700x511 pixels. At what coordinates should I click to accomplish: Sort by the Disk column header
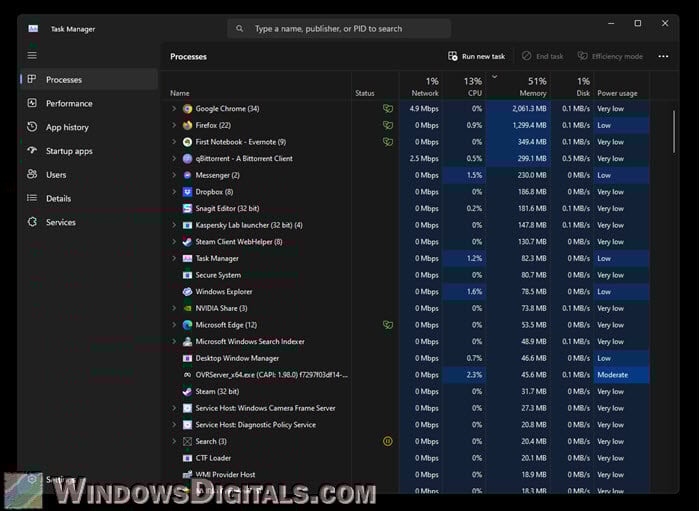pos(572,87)
